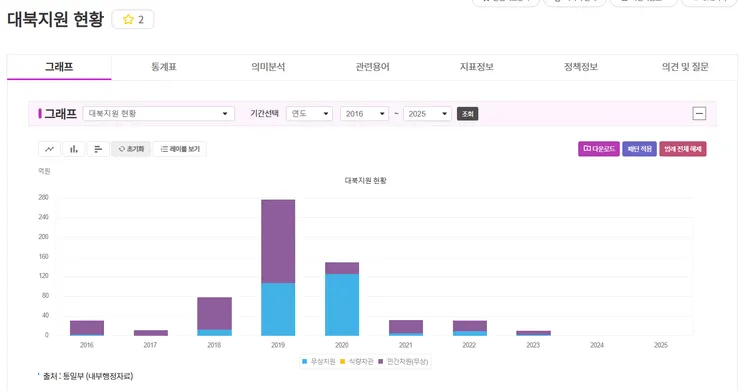Image resolution: width=740 pixels, height=391 pixels.
Task: Click the purple 2021 bar segment
Action: (x=406, y=327)
